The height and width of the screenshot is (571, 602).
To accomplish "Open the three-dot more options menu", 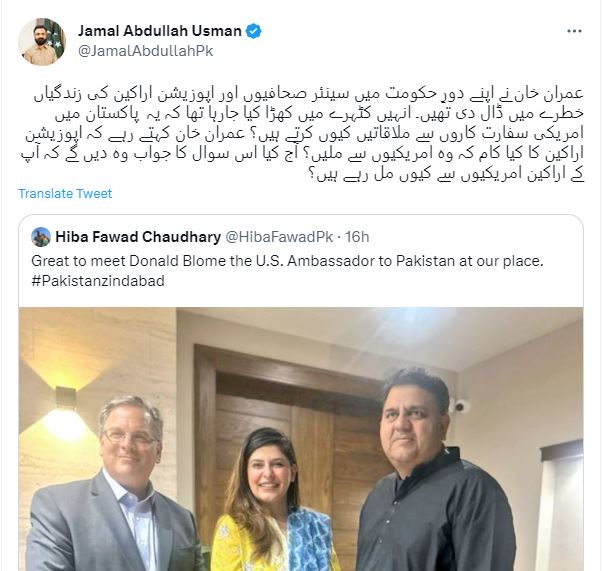I will tap(574, 31).
